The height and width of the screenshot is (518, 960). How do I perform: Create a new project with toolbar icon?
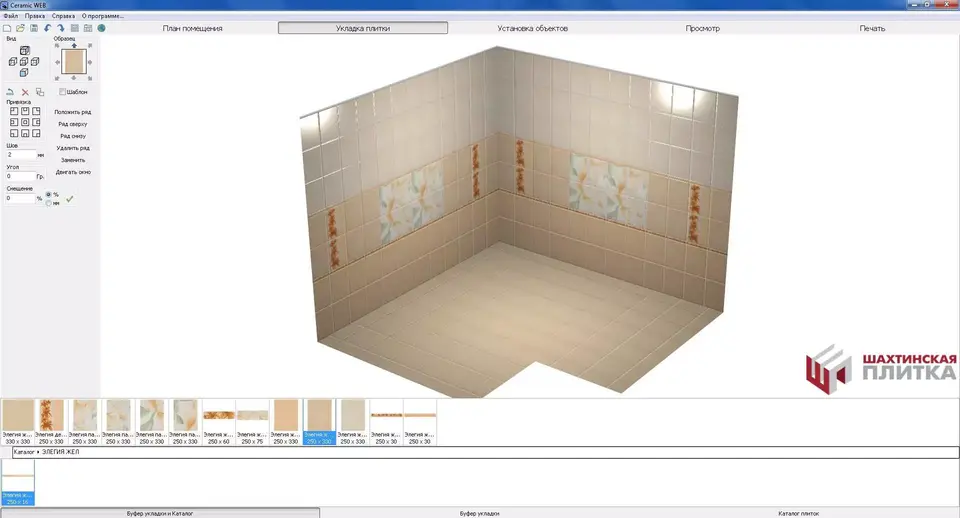tap(7, 28)
